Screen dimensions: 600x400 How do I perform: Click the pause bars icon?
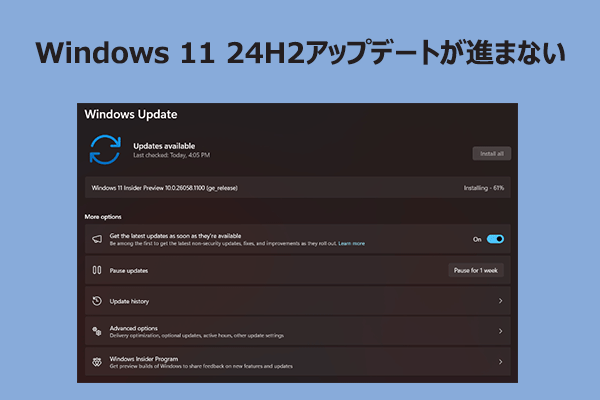(x=97, y=270)
